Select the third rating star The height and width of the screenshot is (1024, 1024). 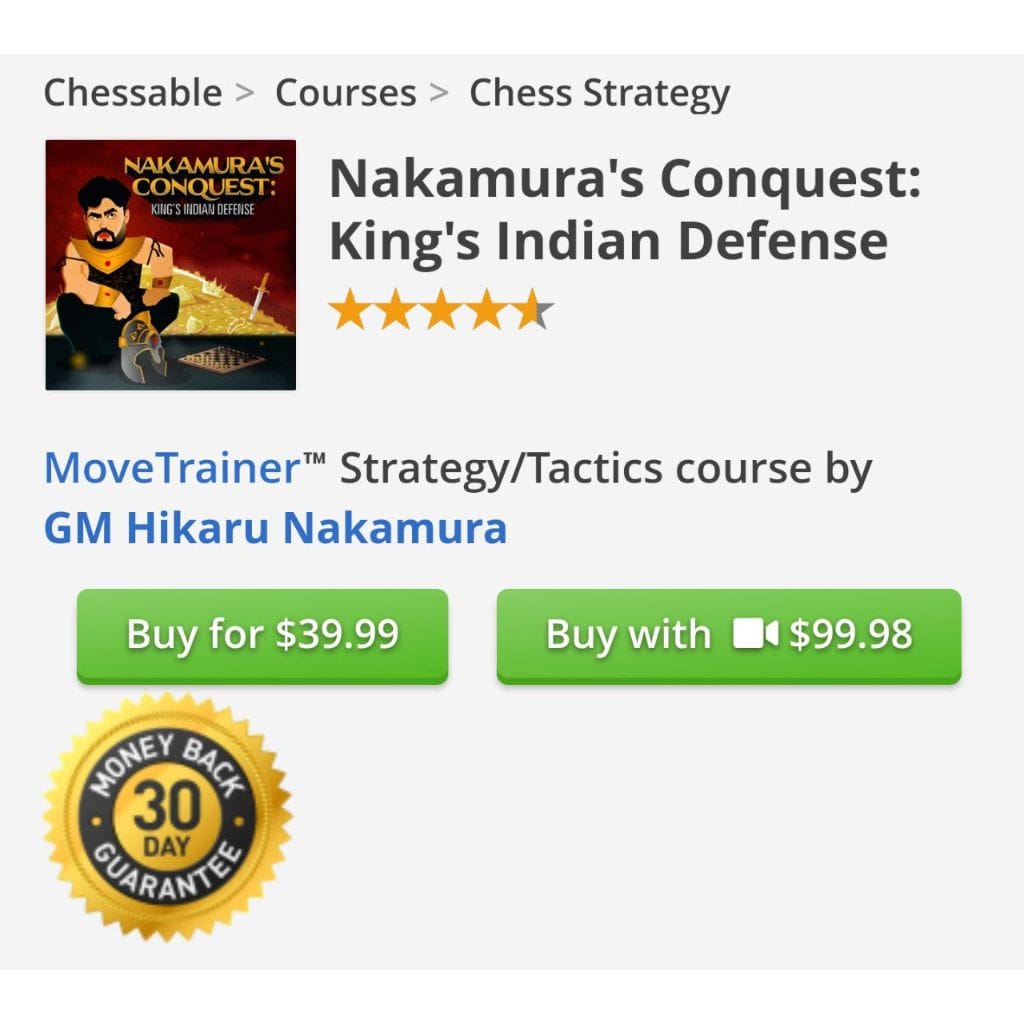pos(441,310)
